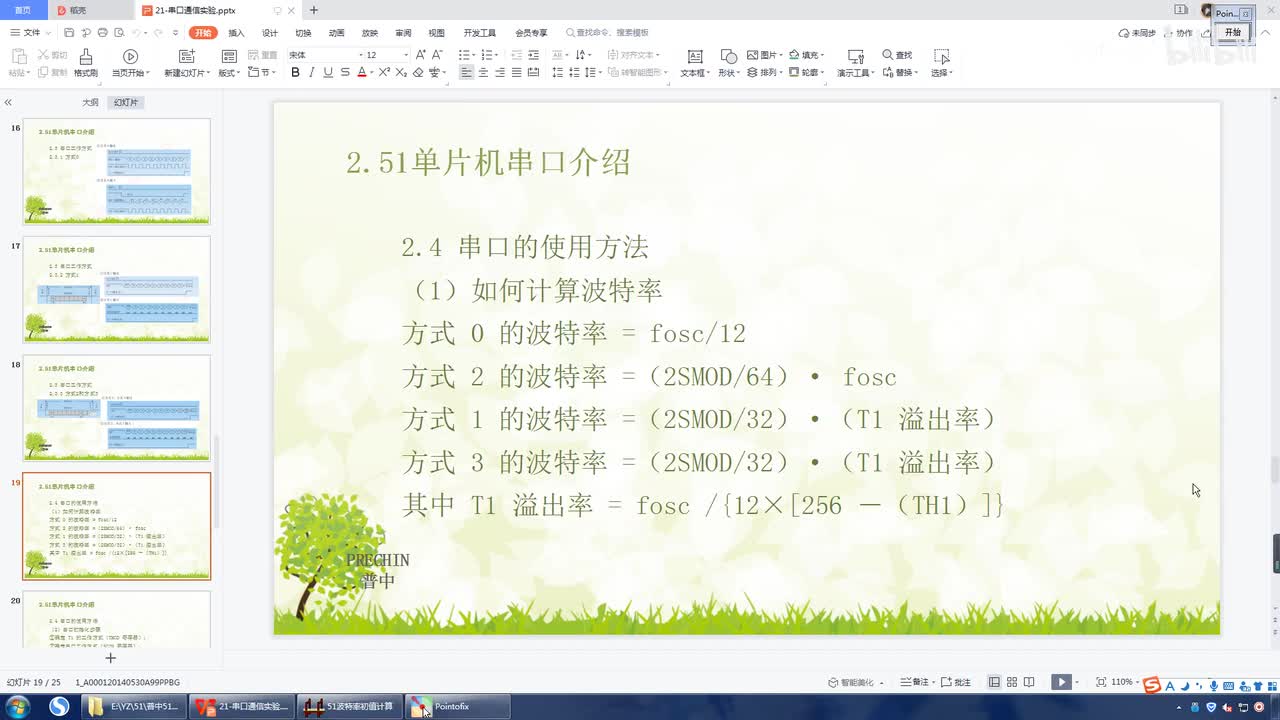1280x720 pixels.
Task: Start slideshow with status bar play button
Action: click(1061, 682)
